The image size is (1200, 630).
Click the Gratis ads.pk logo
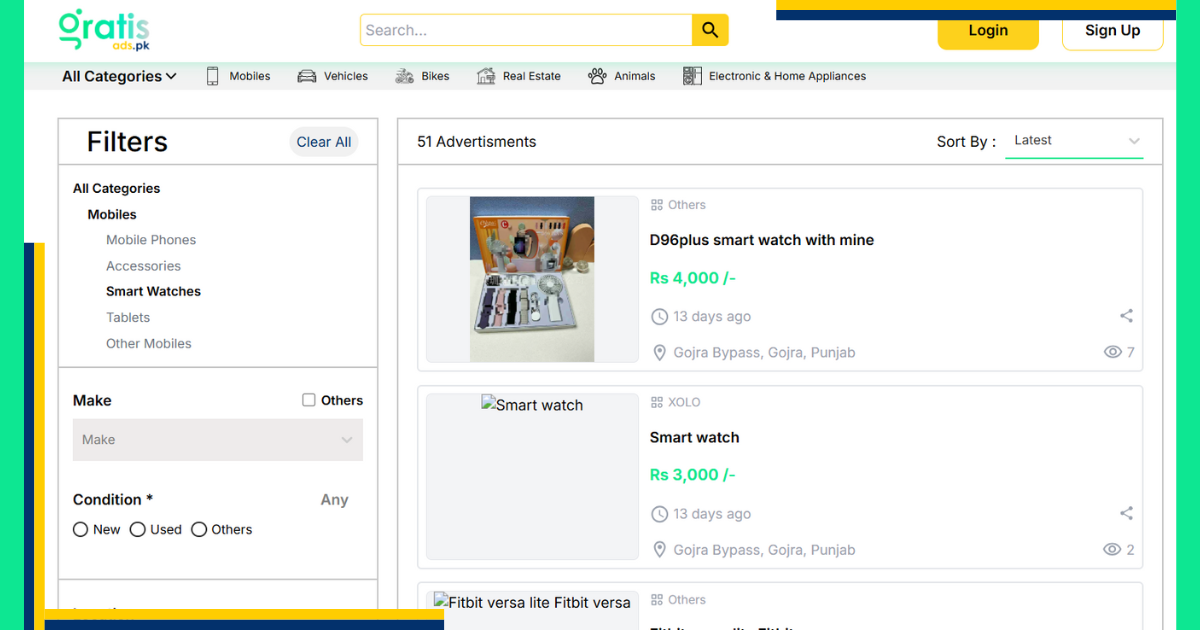tap(104, 30)
